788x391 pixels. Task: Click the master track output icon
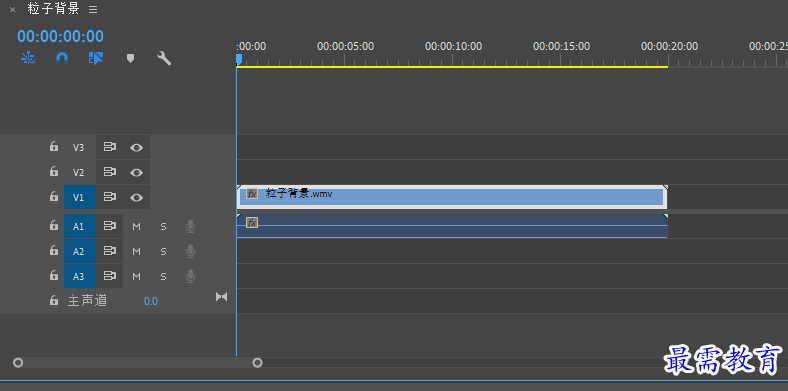[222, 297]
